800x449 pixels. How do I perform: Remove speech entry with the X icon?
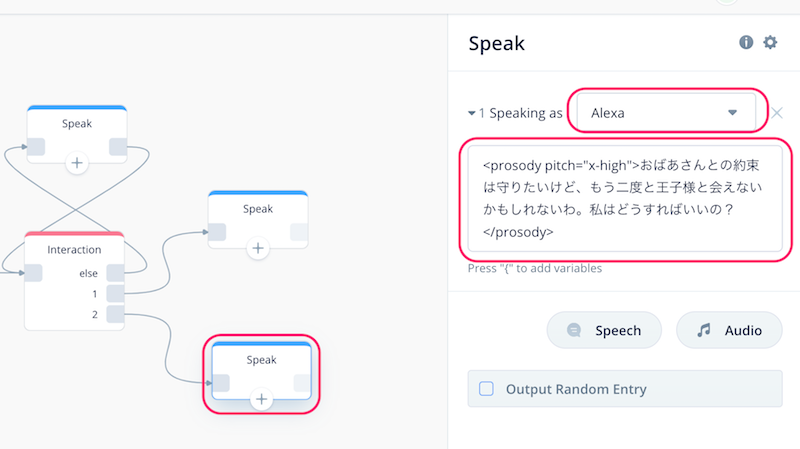coord(777,113)
